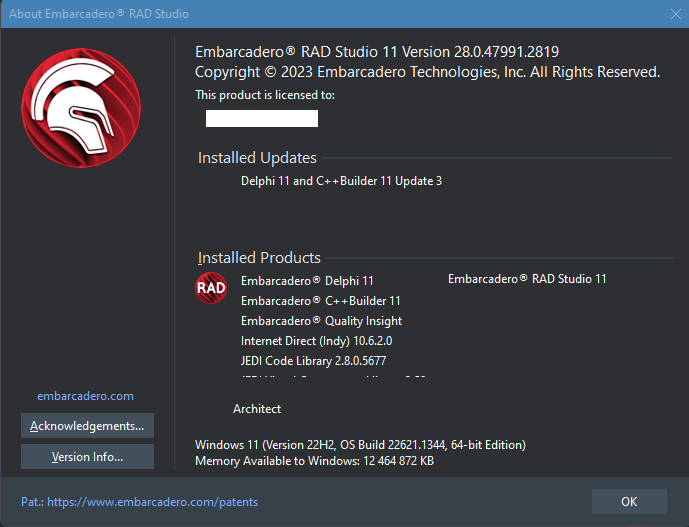The width and height of the screenshot is (689, 527).
Task: Select Internet Direct (Indy) 10.6.2.0 entry
Action: pyautogui.click(x=316, y=341)
